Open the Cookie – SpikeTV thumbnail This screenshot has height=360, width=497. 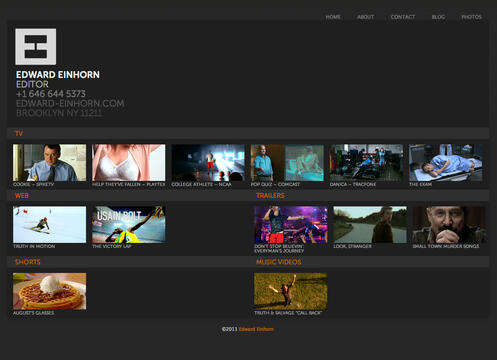[49, 163]
